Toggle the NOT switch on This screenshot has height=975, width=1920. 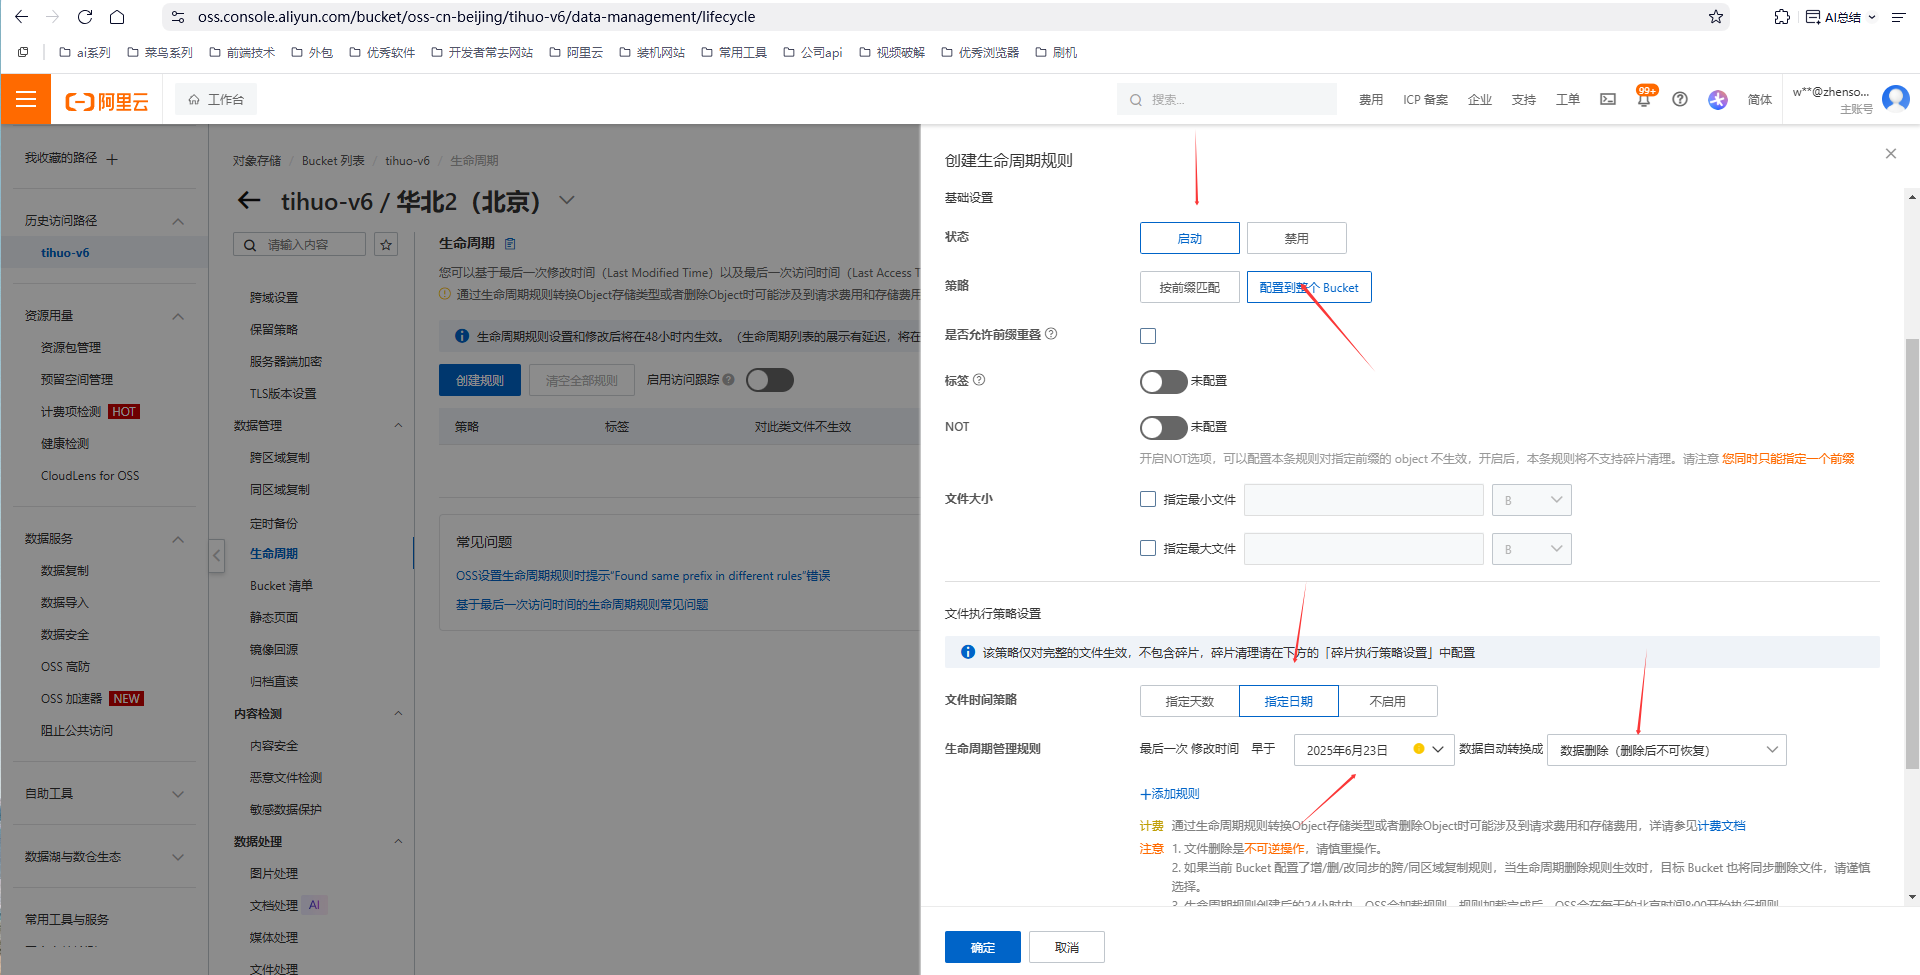1163,428
